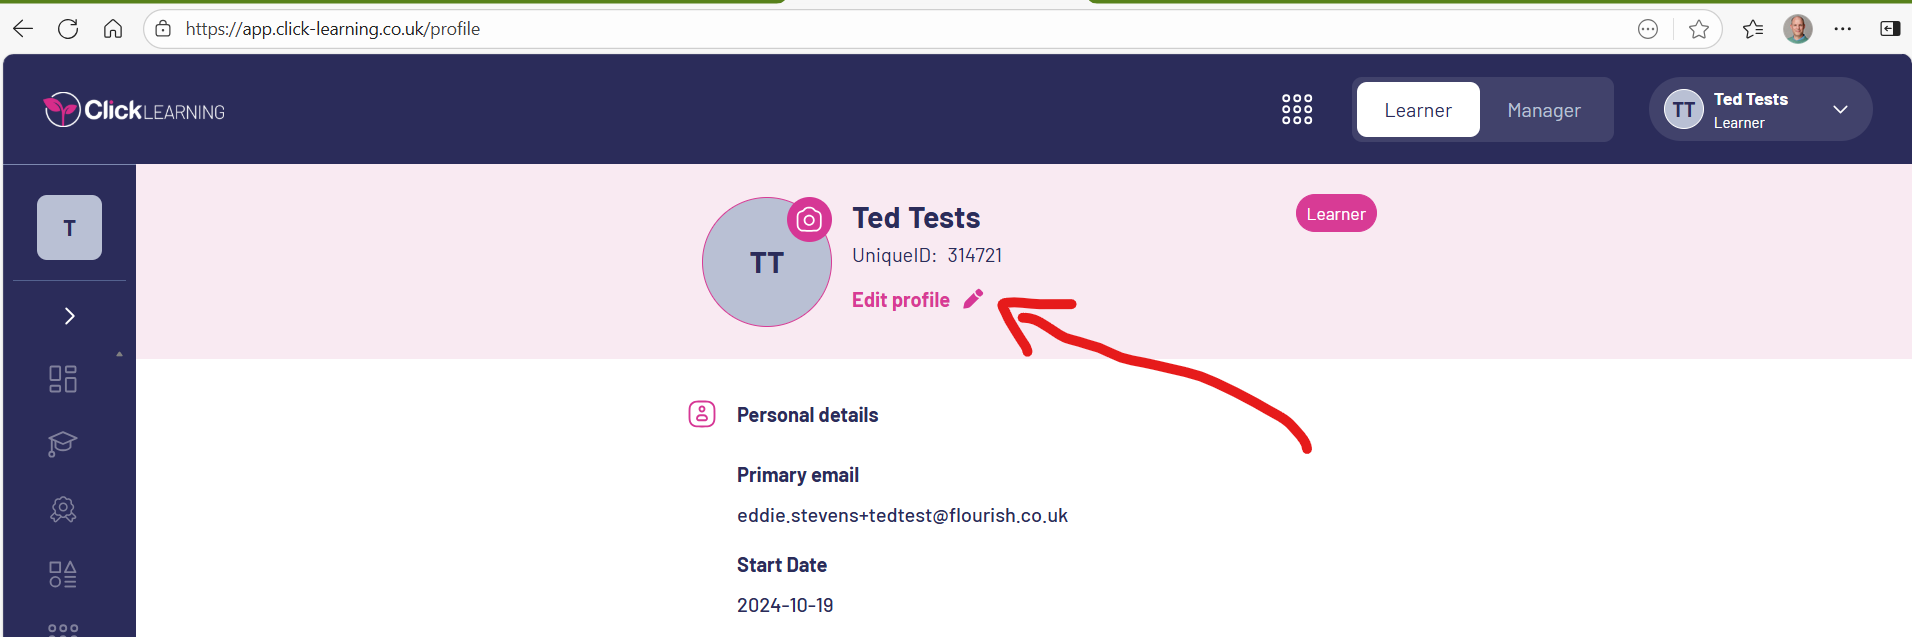
Task: Open the dashboard icon in left sidebar
Action: coord(63,379)
